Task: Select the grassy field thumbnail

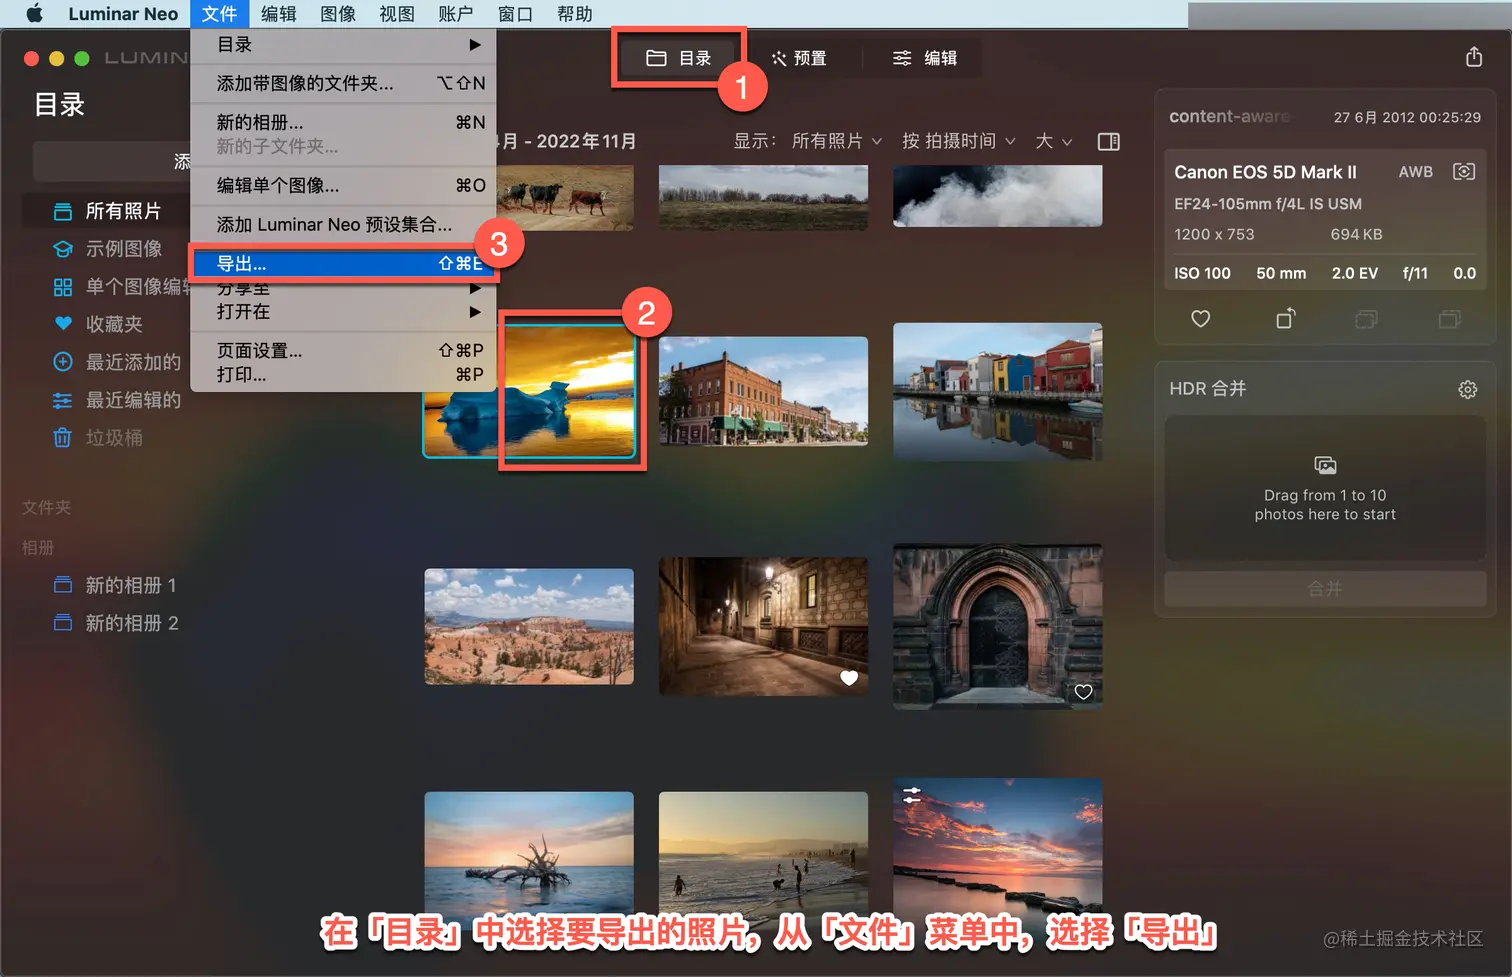Action: (763, 197)
